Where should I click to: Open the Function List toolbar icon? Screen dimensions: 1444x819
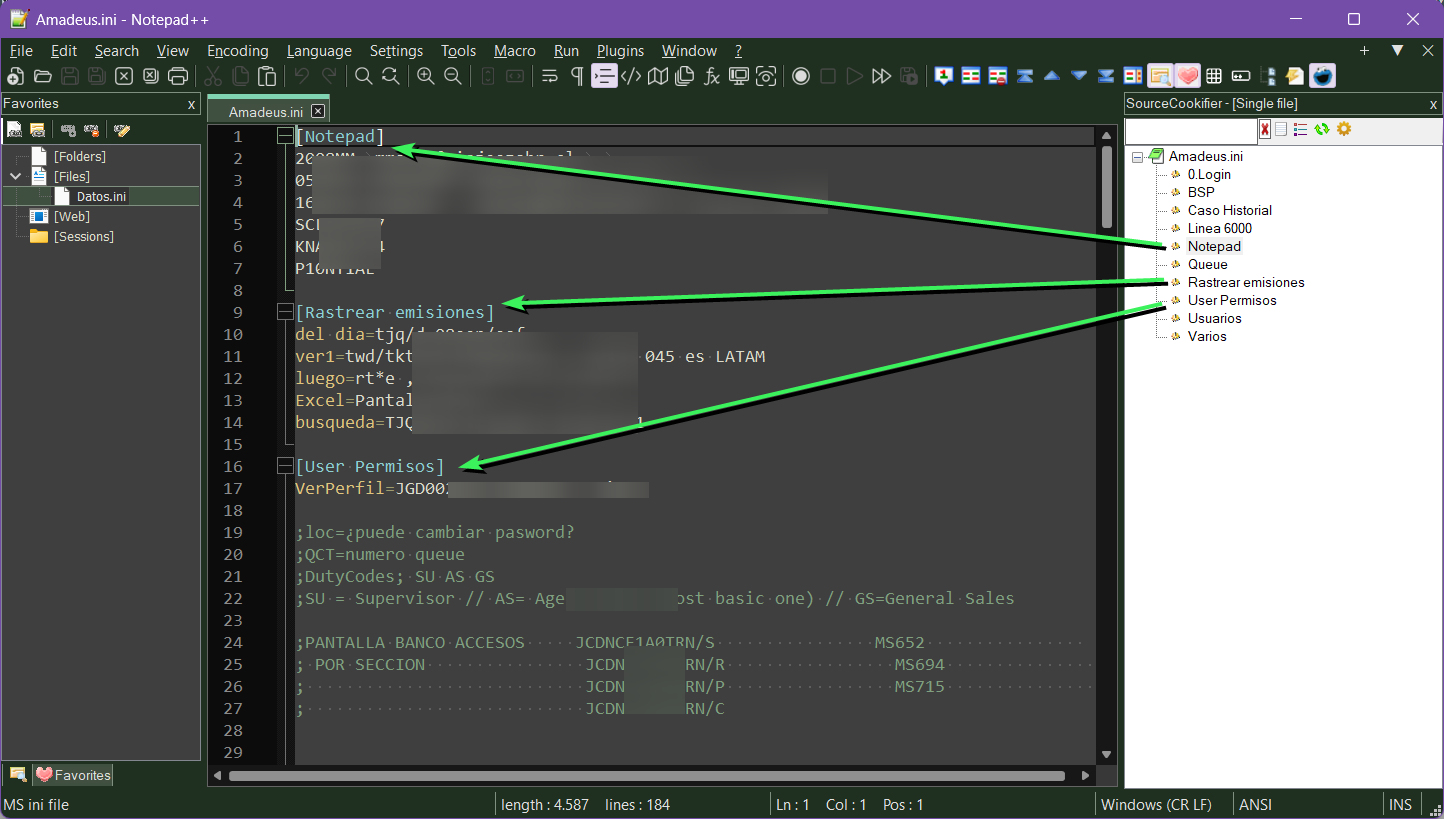(x=712, y=76)
